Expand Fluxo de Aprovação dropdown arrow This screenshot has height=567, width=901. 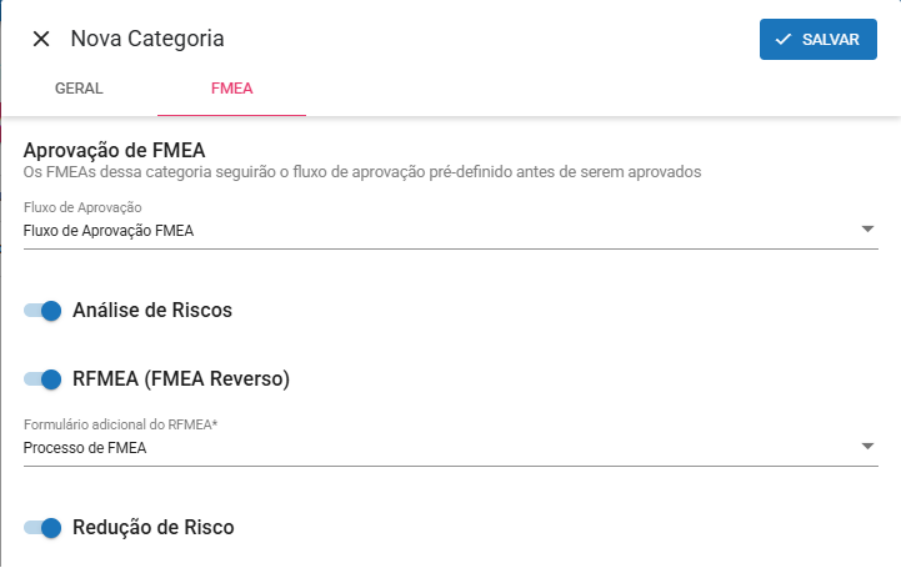tap(867, 230)
